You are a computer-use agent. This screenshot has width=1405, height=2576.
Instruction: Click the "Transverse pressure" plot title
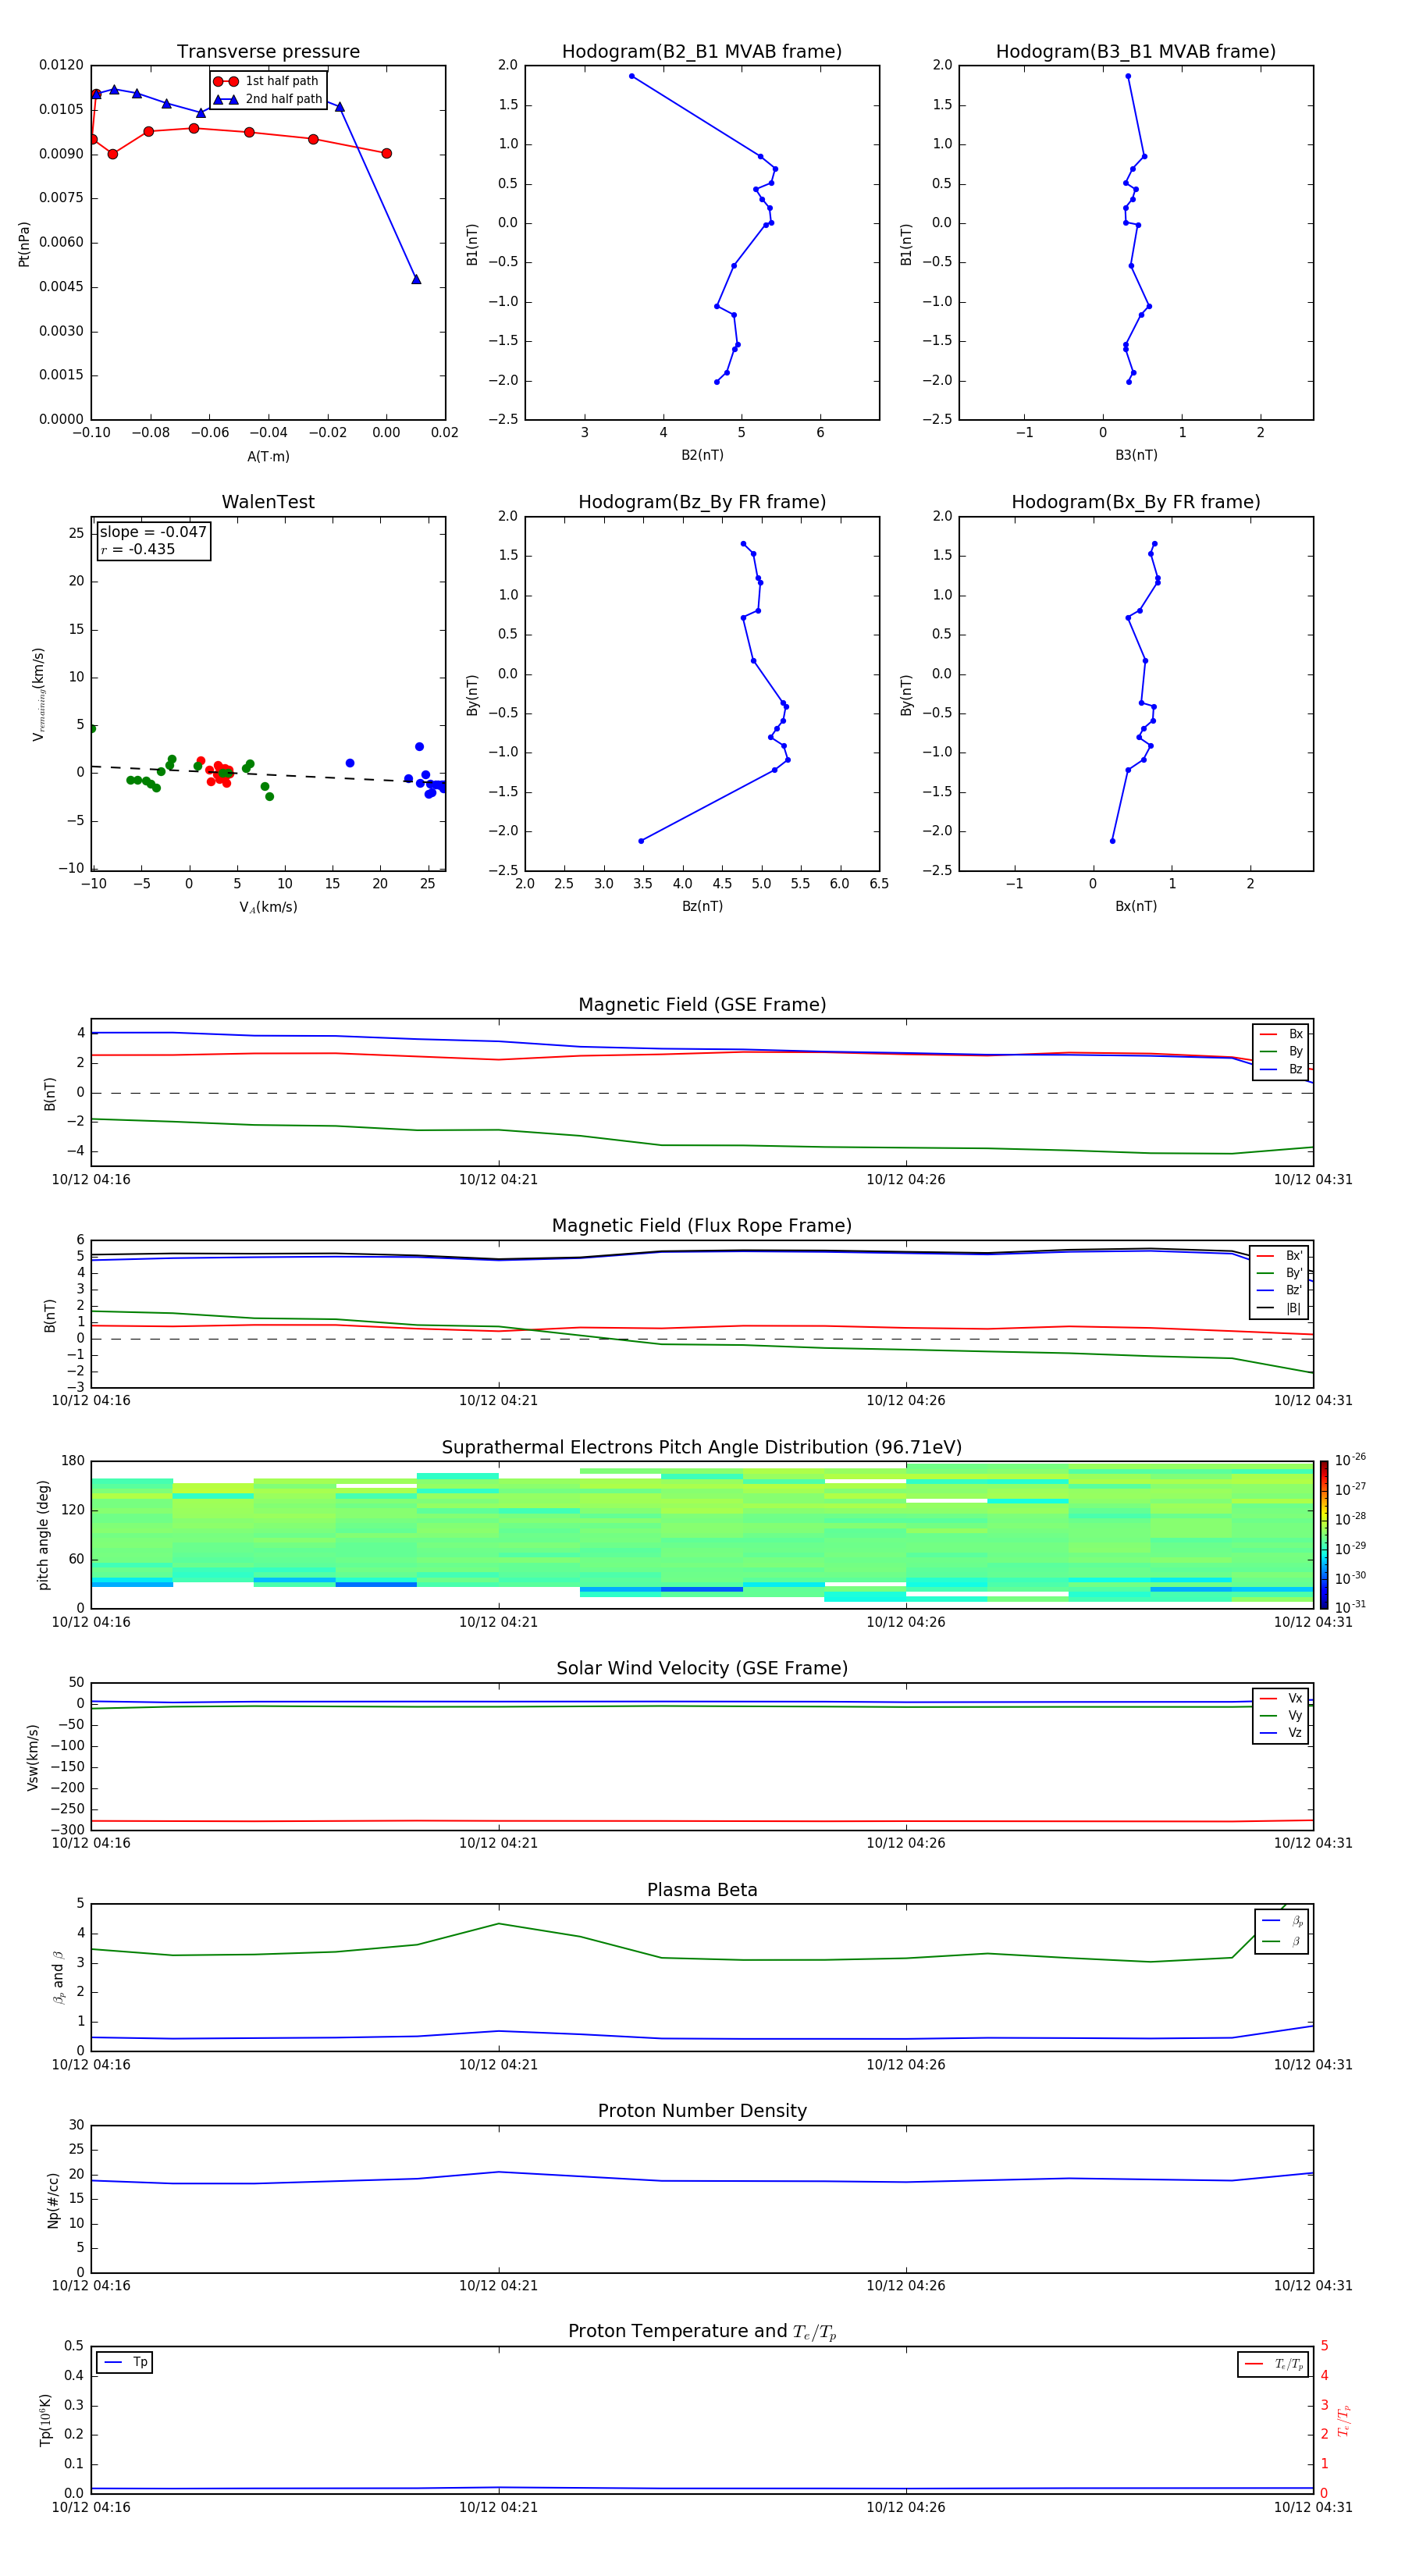click(x=268, y=52)
